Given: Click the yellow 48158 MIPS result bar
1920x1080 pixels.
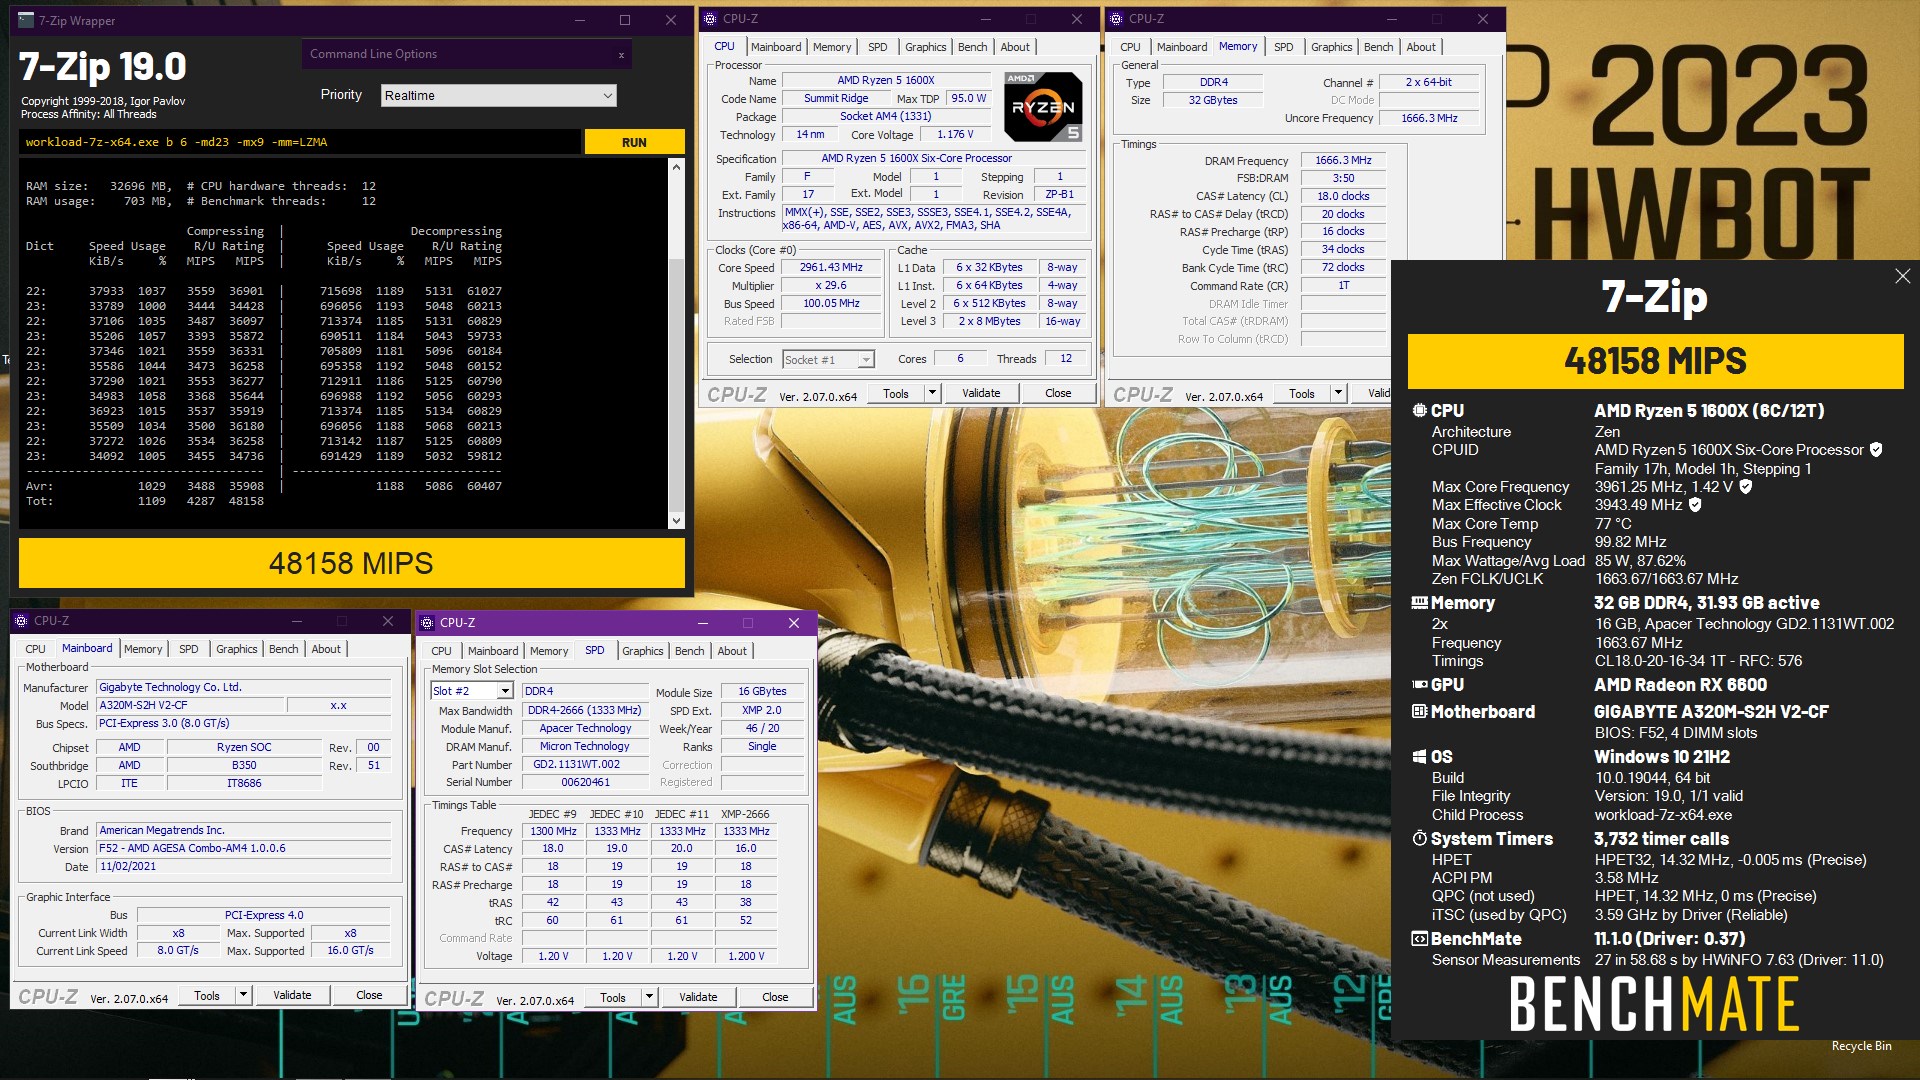Looking at the screenshot, I should point(351,563).
